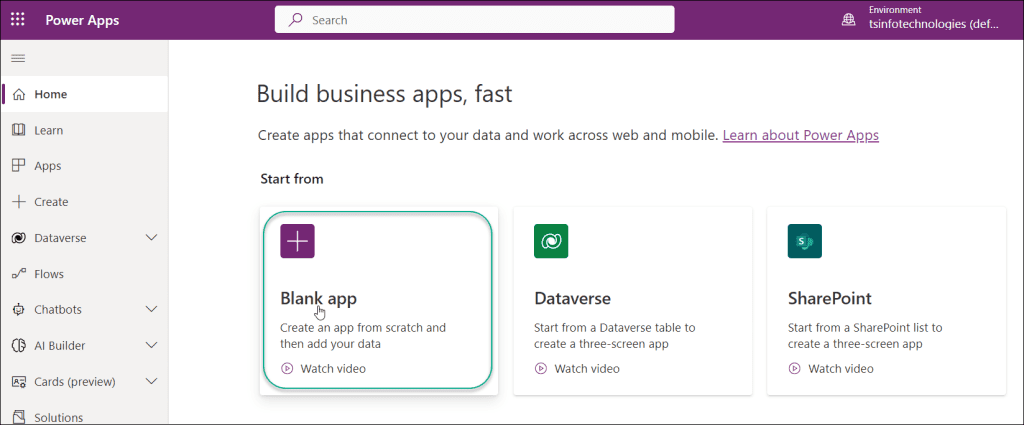Select the Dataverse card title
The image size is (1024, 425).
click(572, 298)
